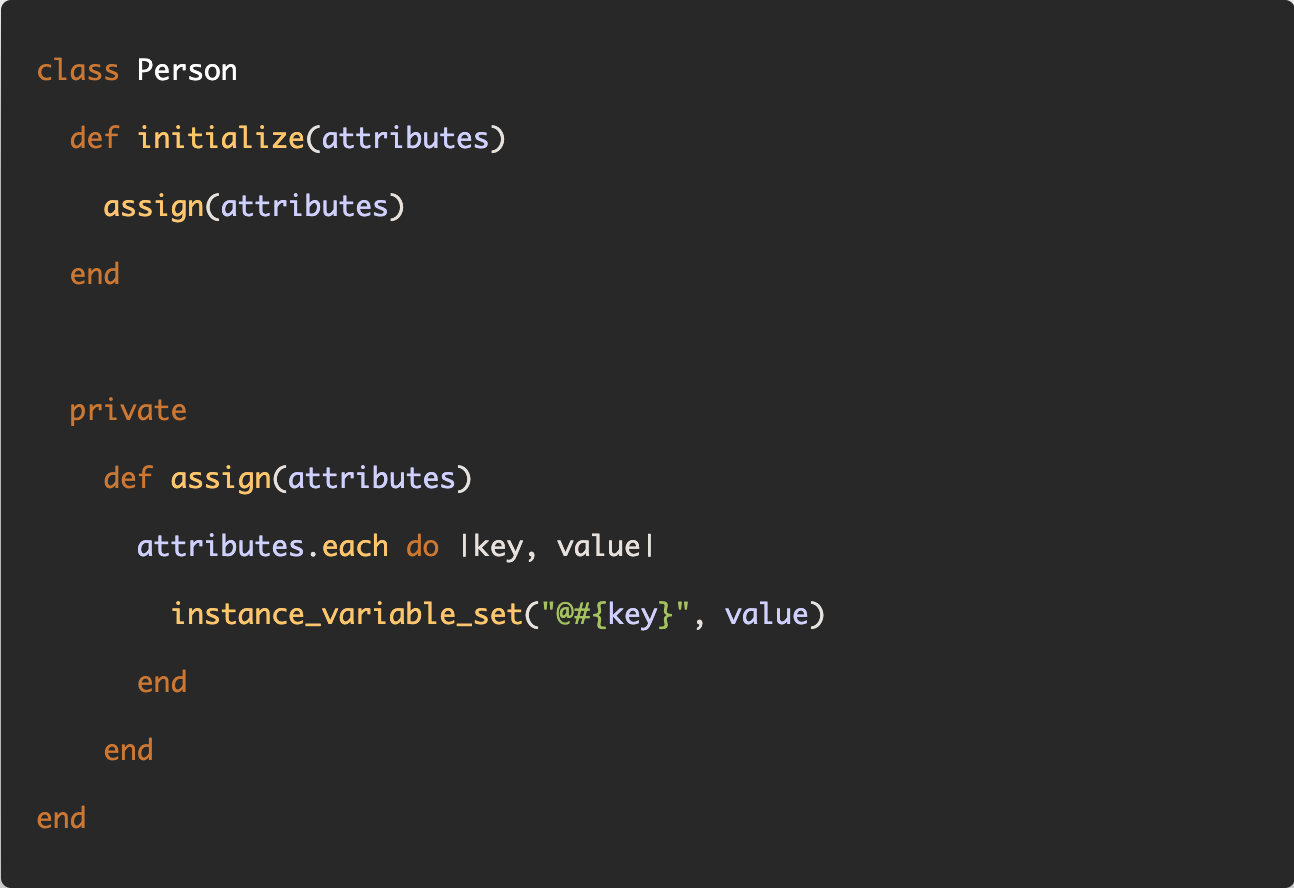1294x888 pixels.
Task: Click the assign call inside initialize
Action: [x=153, y=206]
